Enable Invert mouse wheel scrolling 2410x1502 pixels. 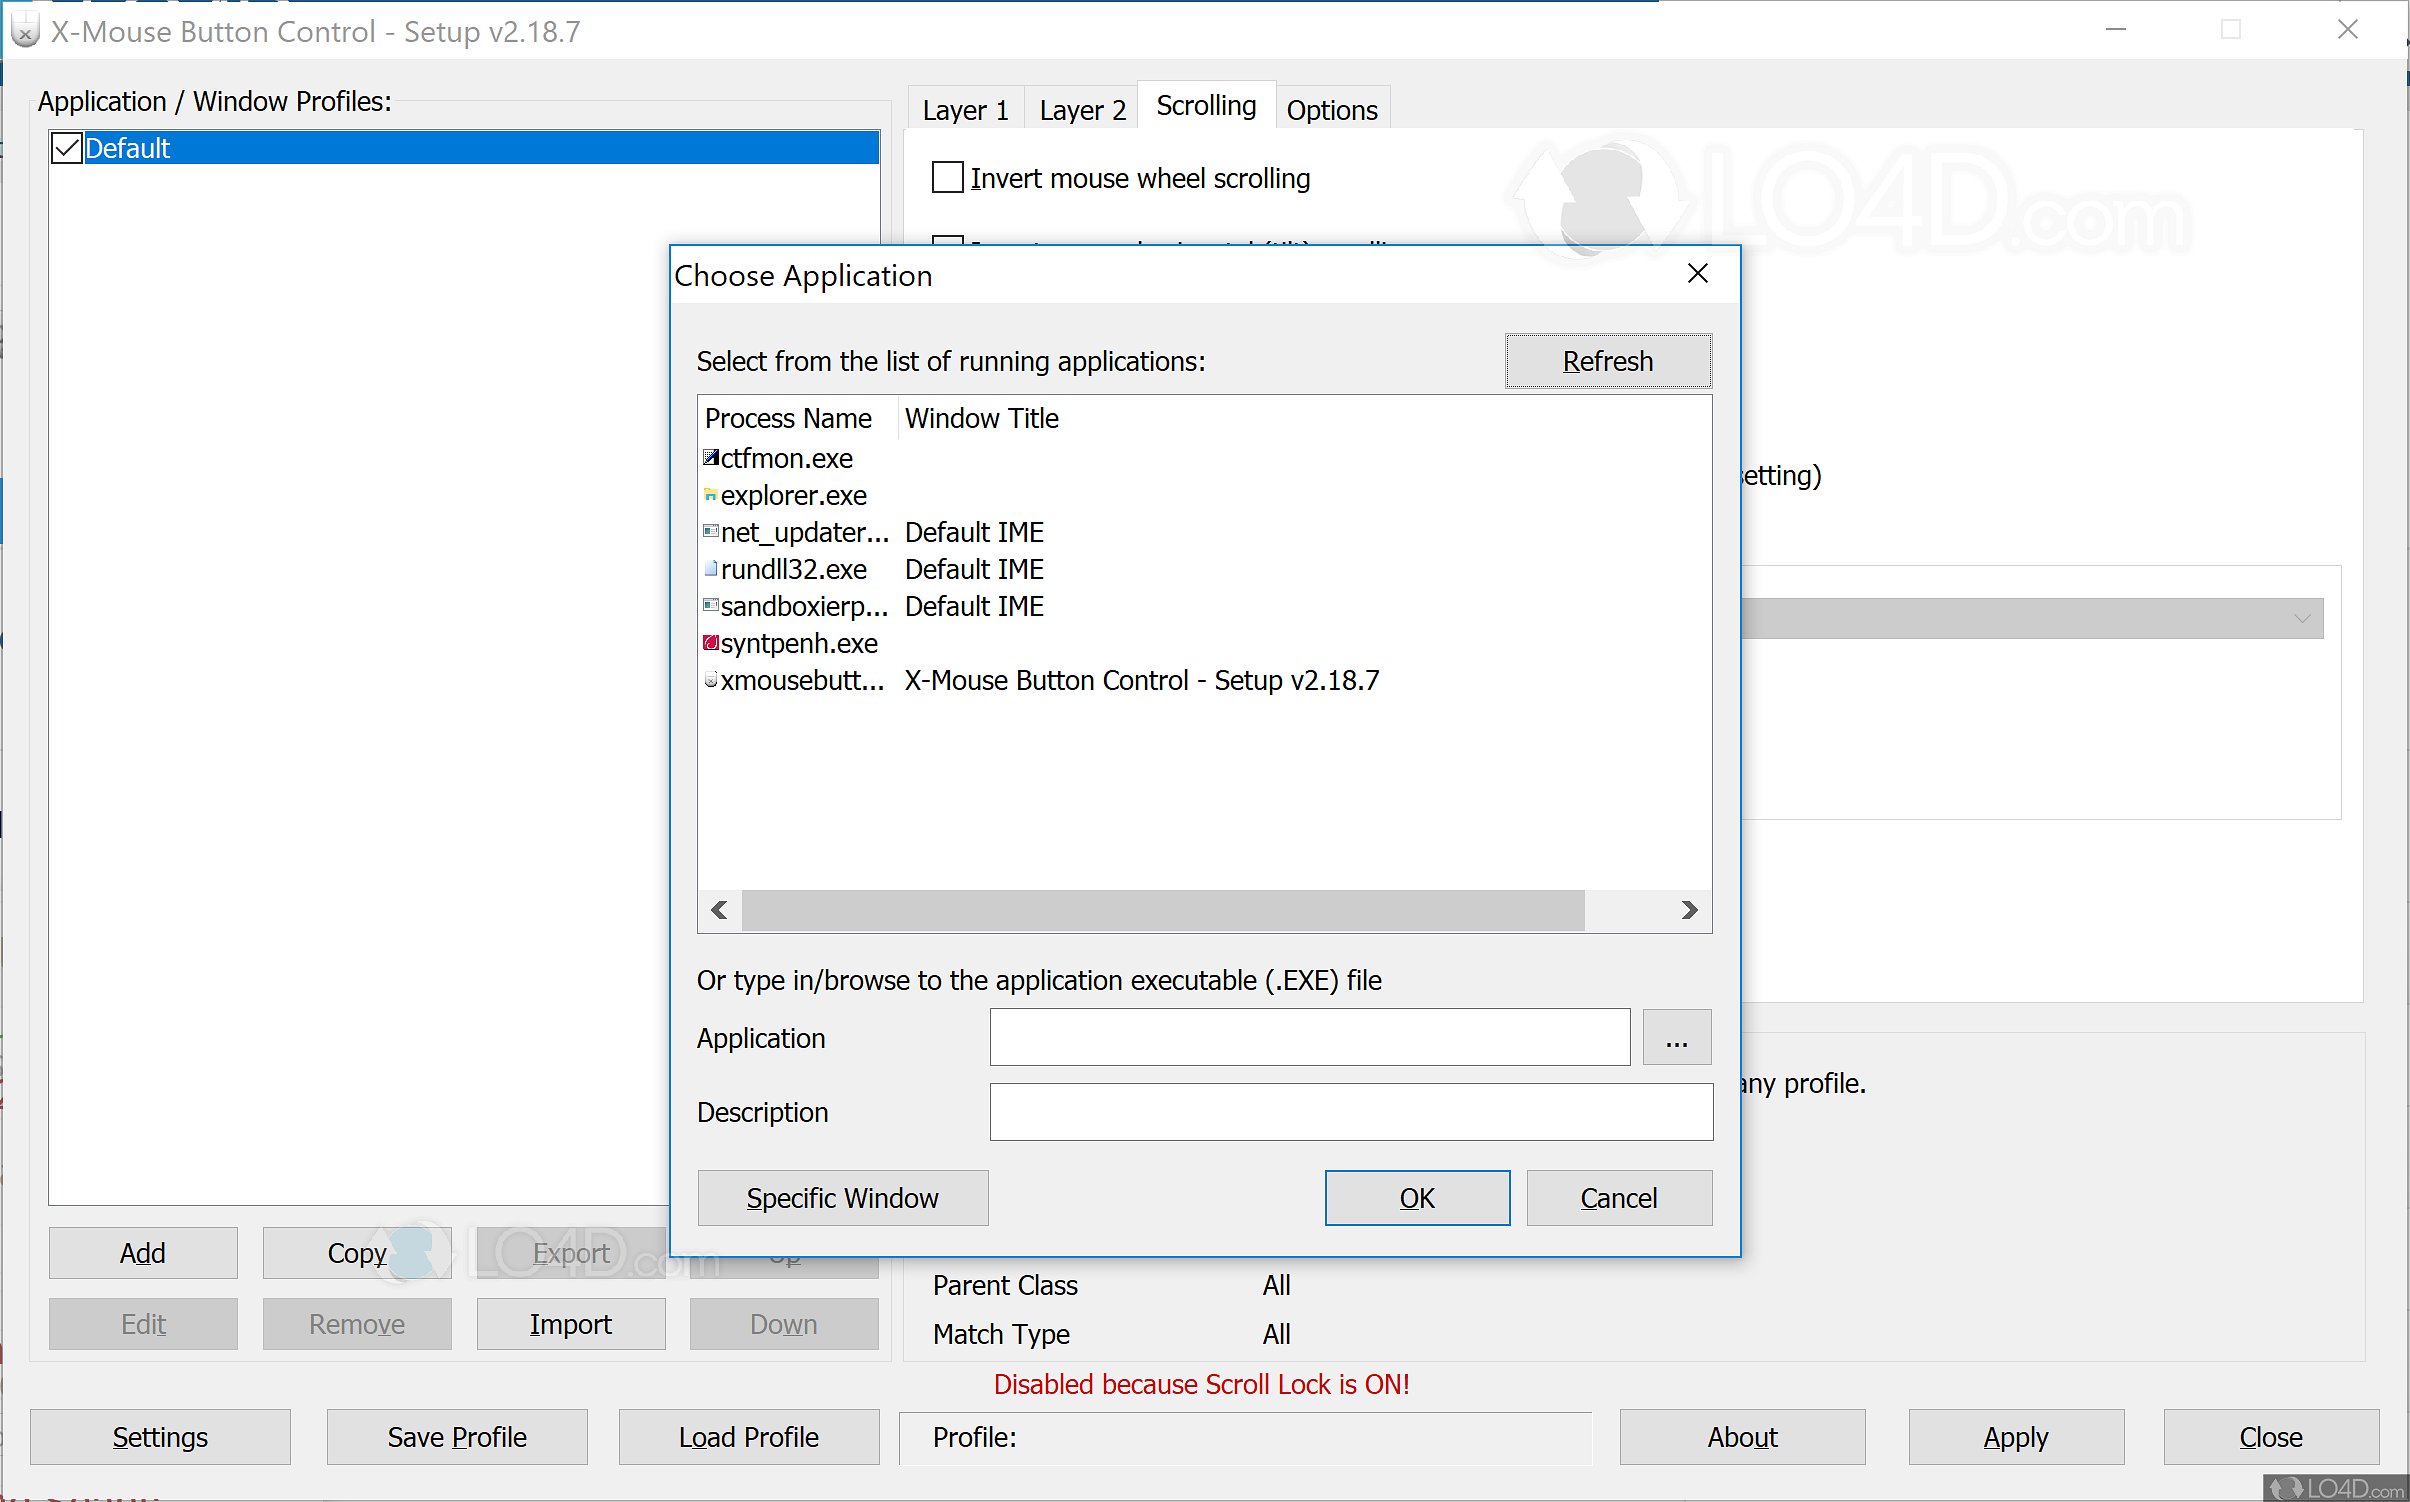click(946, 177)
